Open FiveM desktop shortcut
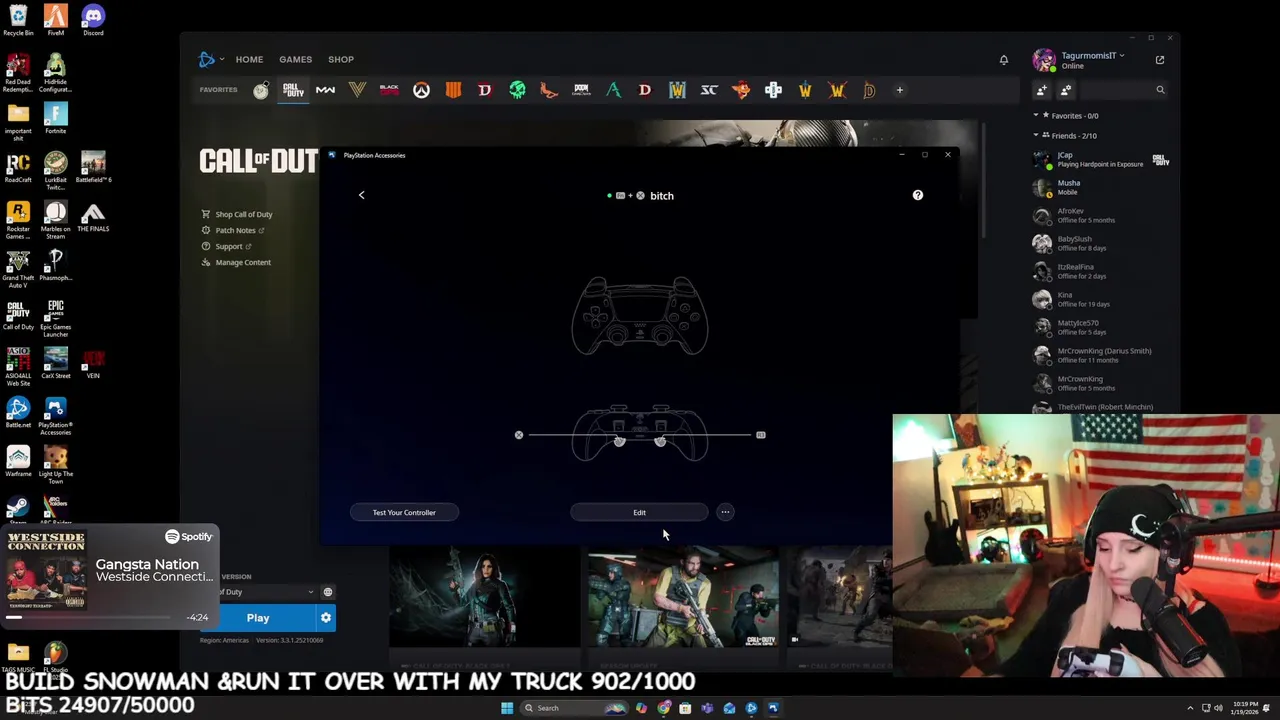The width and height of the screenshot is (1280, 720). click(55, 20)
